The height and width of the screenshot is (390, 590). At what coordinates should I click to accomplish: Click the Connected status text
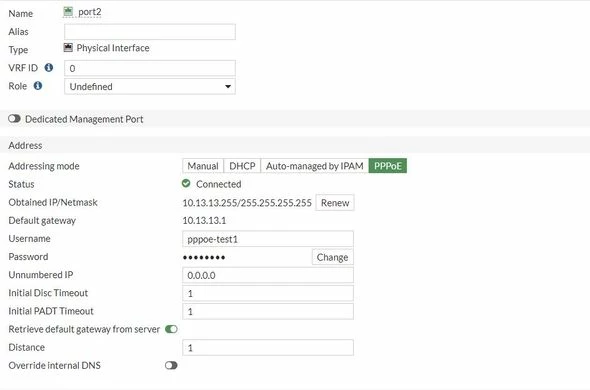pos(219,184)
